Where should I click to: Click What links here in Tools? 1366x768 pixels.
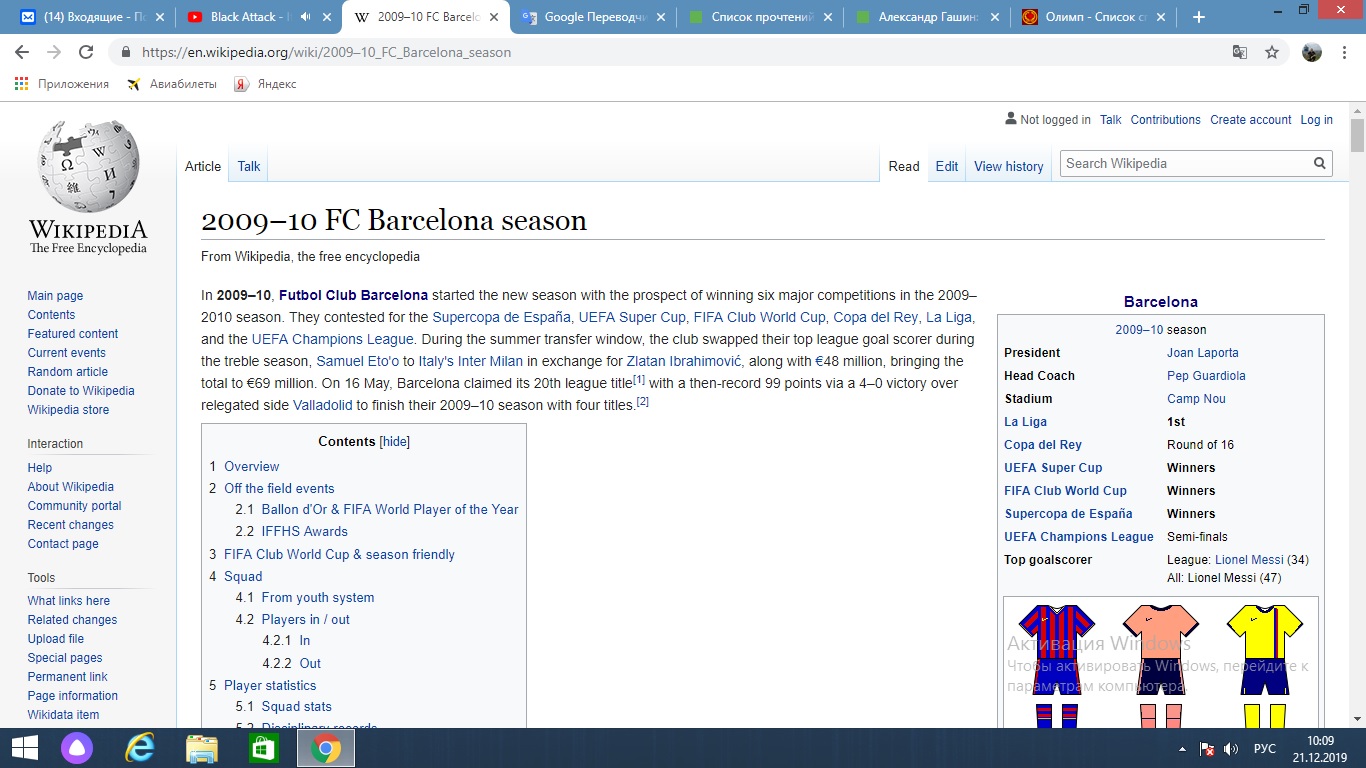pos(69,601)
